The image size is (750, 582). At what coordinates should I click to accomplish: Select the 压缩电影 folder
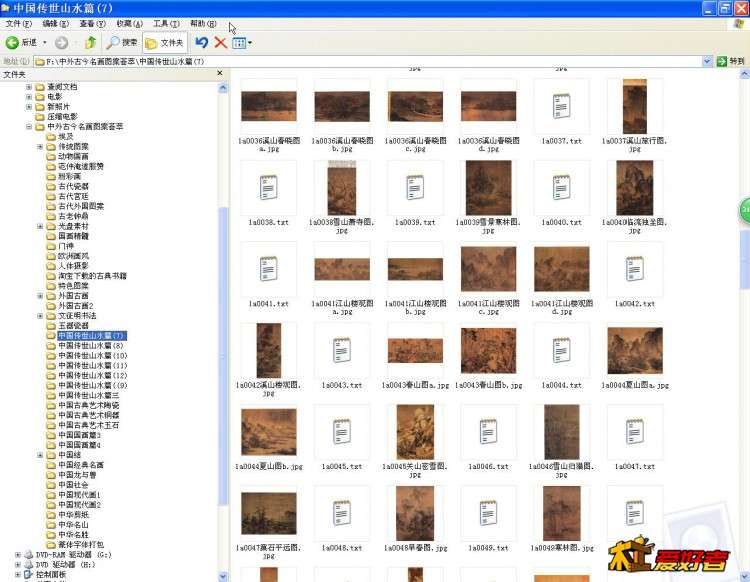pos(62,117)
